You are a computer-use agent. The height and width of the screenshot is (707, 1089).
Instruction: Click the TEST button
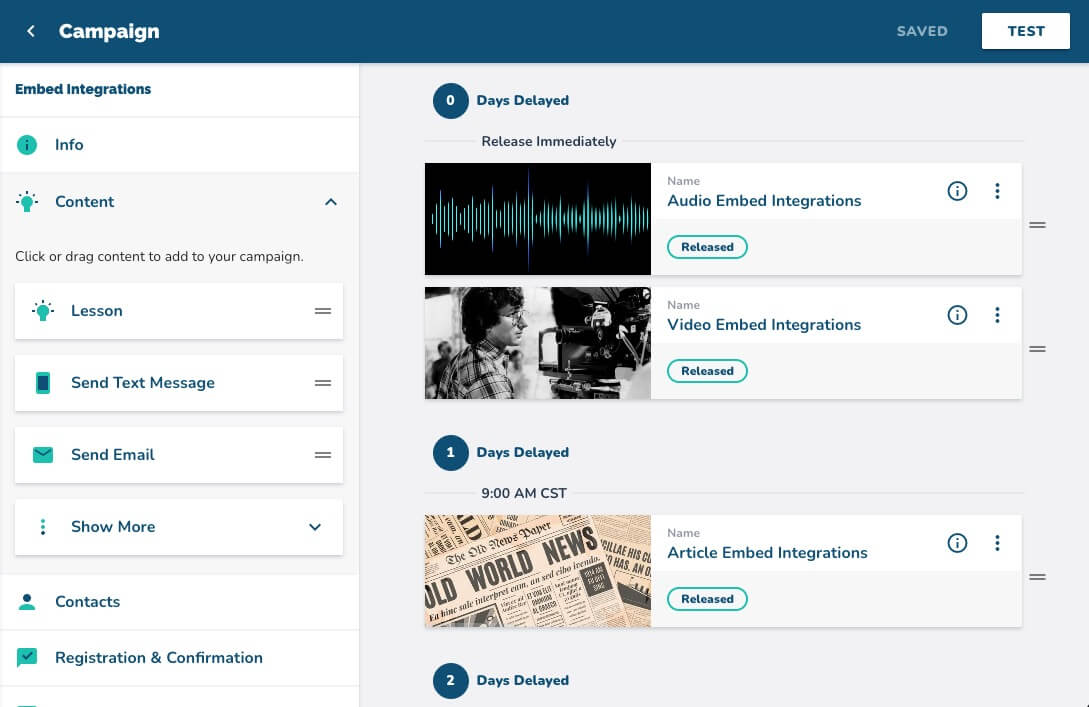click(1025, 31)
